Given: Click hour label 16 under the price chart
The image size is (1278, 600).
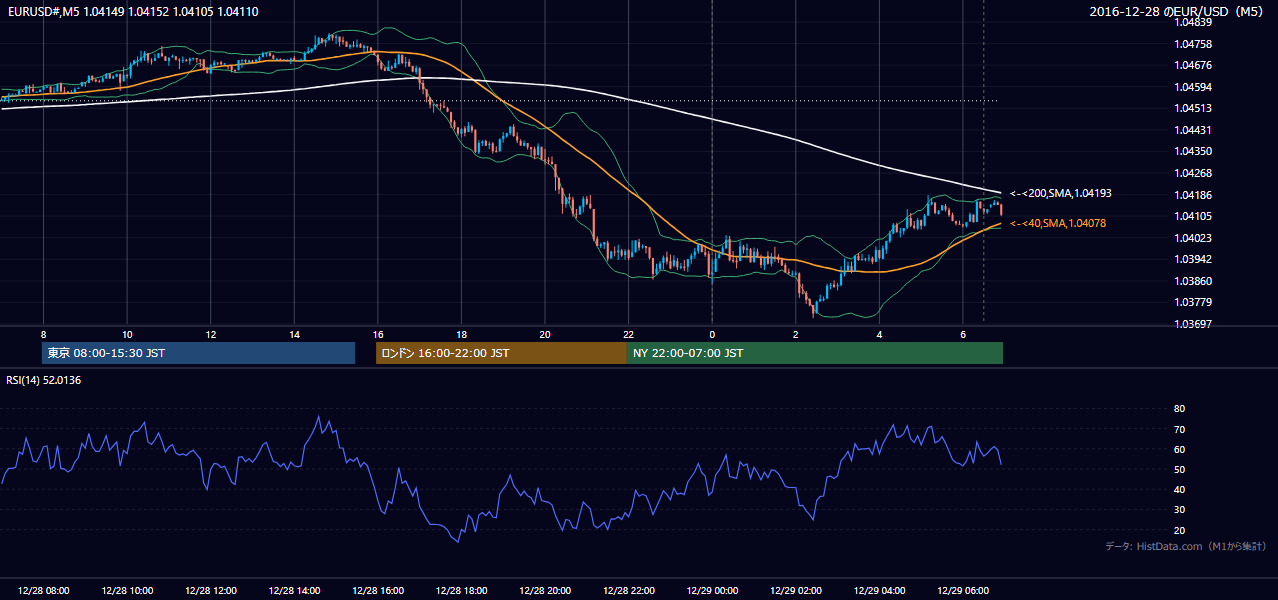Looking at the screenshot, I should [377, 334].
